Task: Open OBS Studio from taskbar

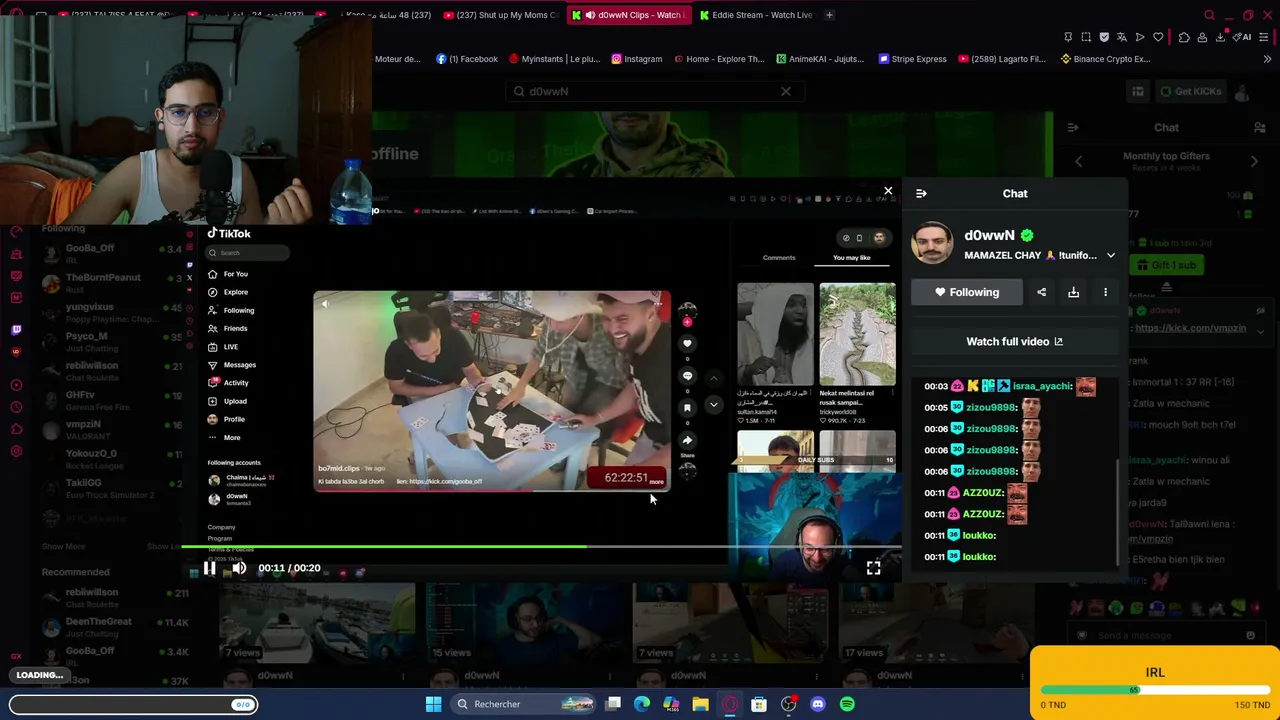Action: (x=788, y=704)
